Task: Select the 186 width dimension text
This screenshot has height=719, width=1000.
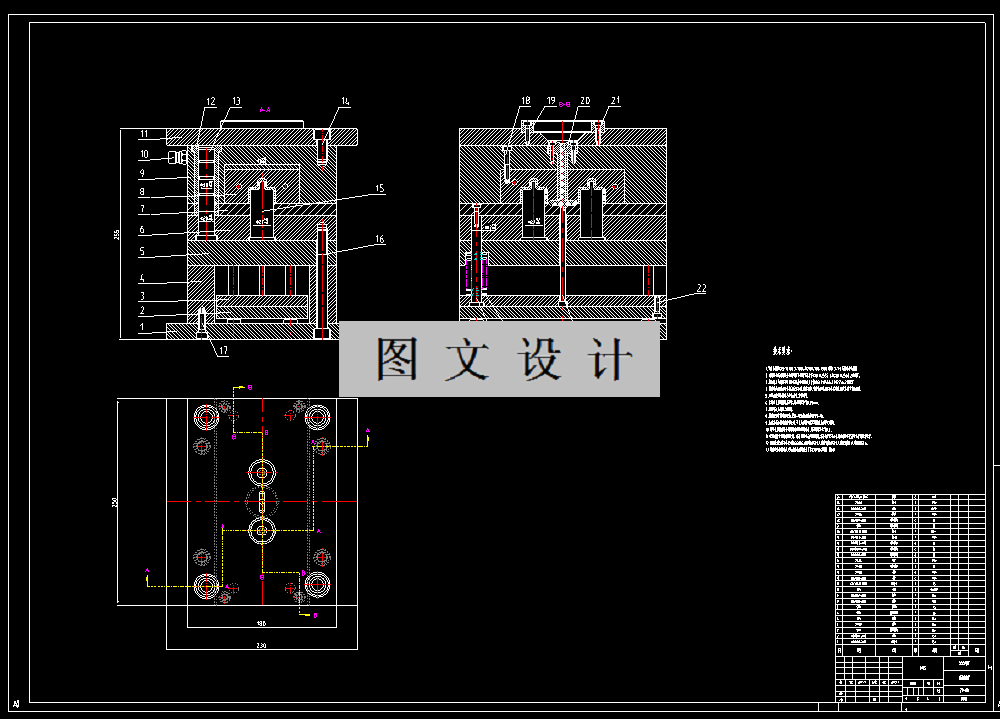Action: pyautogui.click(x=261, y=623)
